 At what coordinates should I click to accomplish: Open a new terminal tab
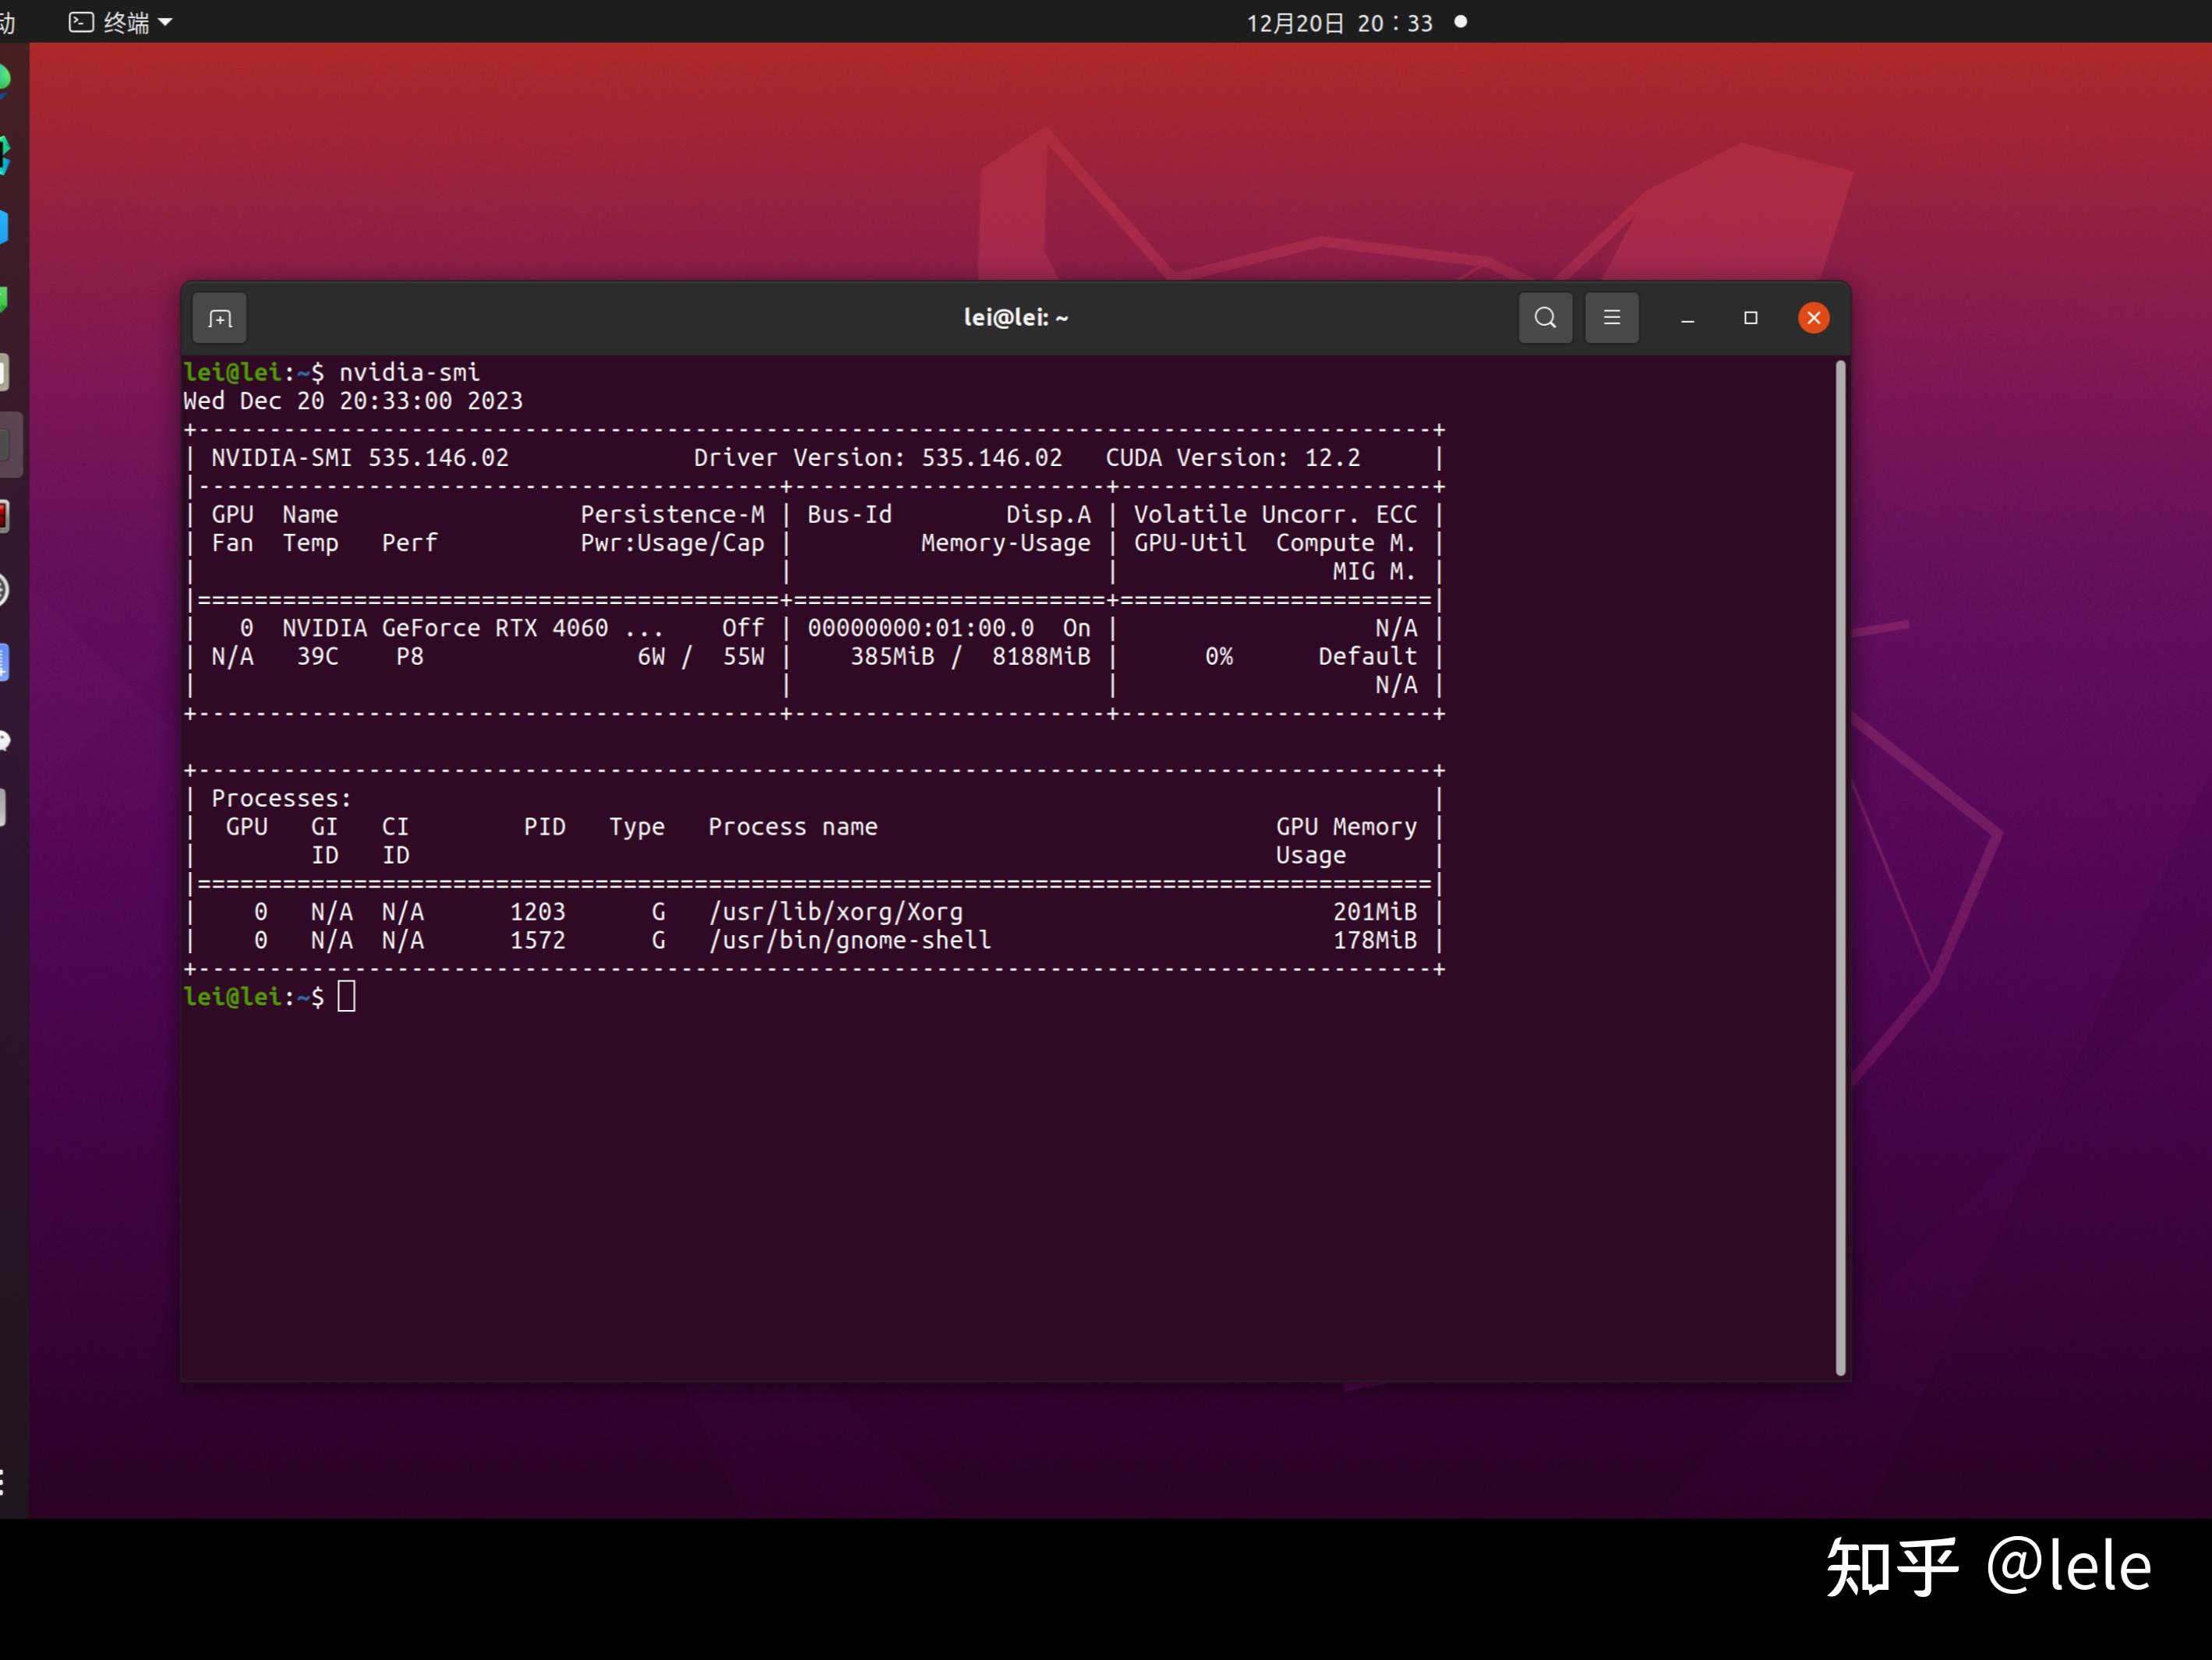click(220, 319)
